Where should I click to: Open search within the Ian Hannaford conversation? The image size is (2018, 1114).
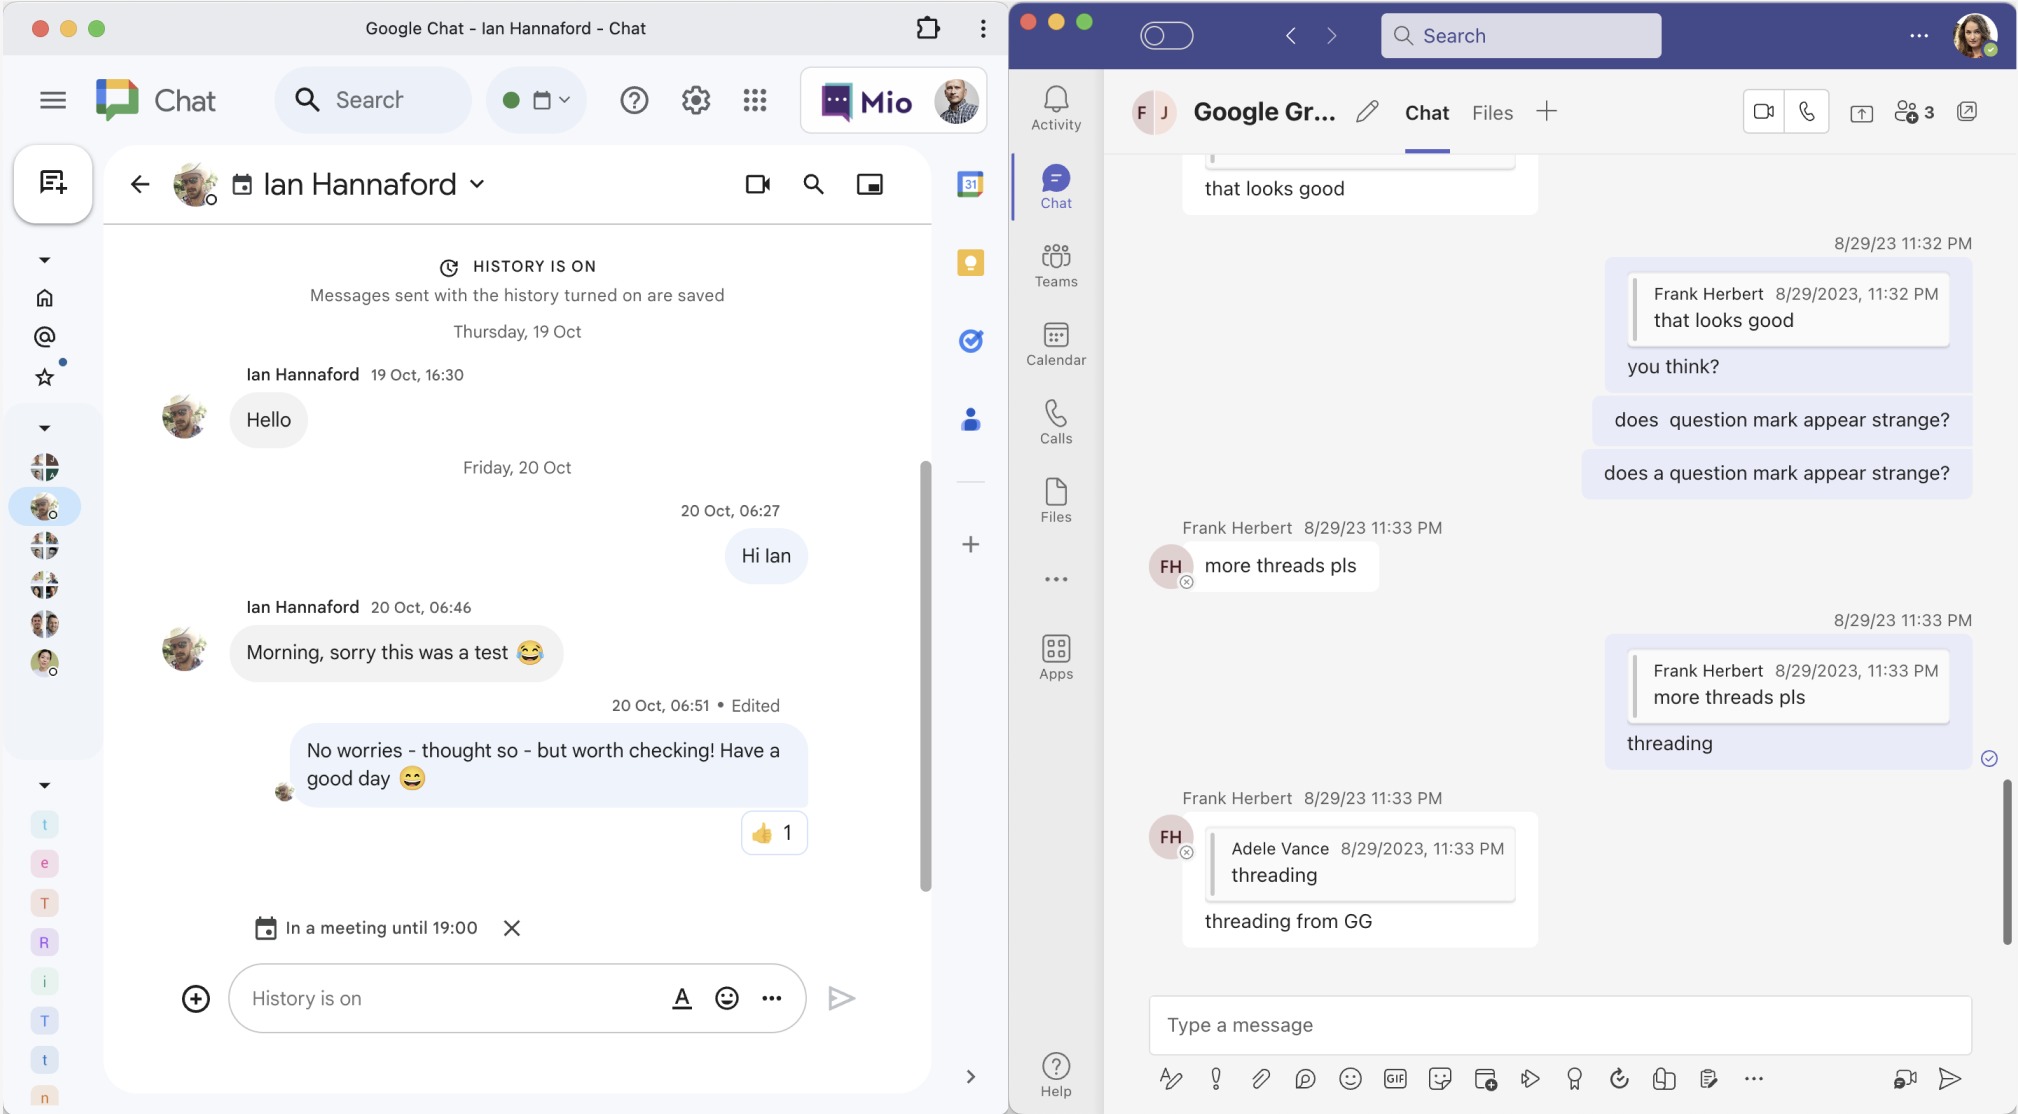pos(814,184)
